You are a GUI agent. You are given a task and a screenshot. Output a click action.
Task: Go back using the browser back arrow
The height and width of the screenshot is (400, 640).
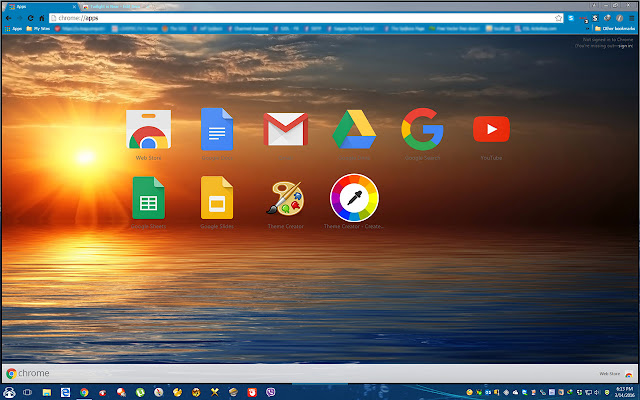tap(9, 18)
